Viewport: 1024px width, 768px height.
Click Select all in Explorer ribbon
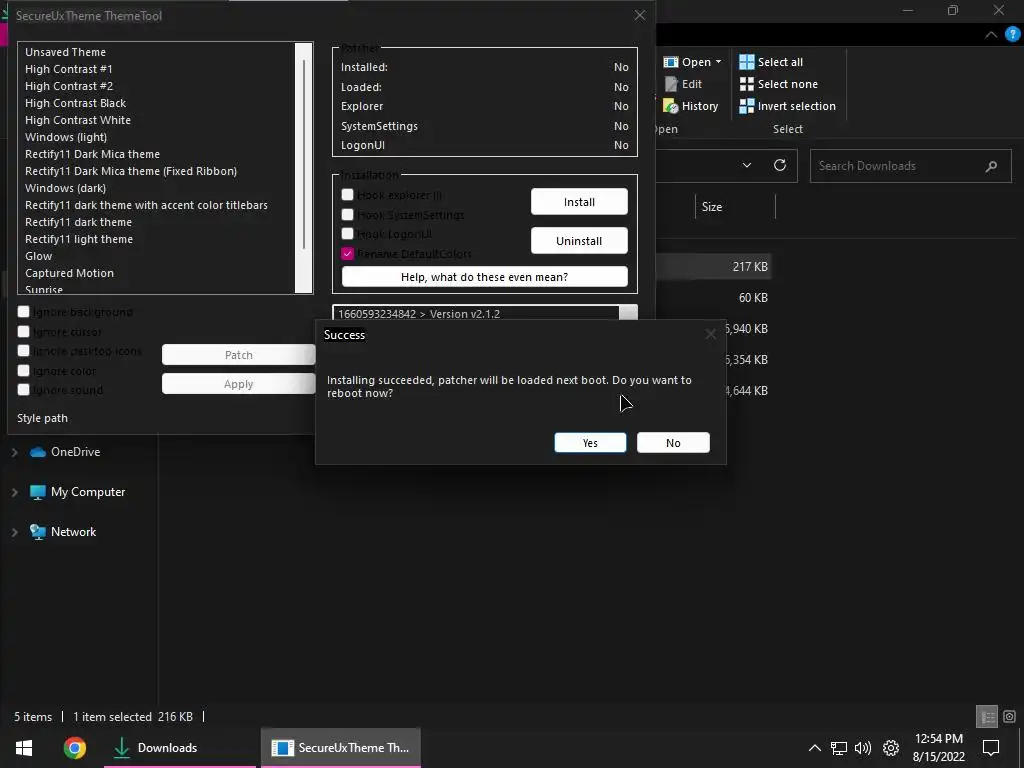(x=771, y=62)
